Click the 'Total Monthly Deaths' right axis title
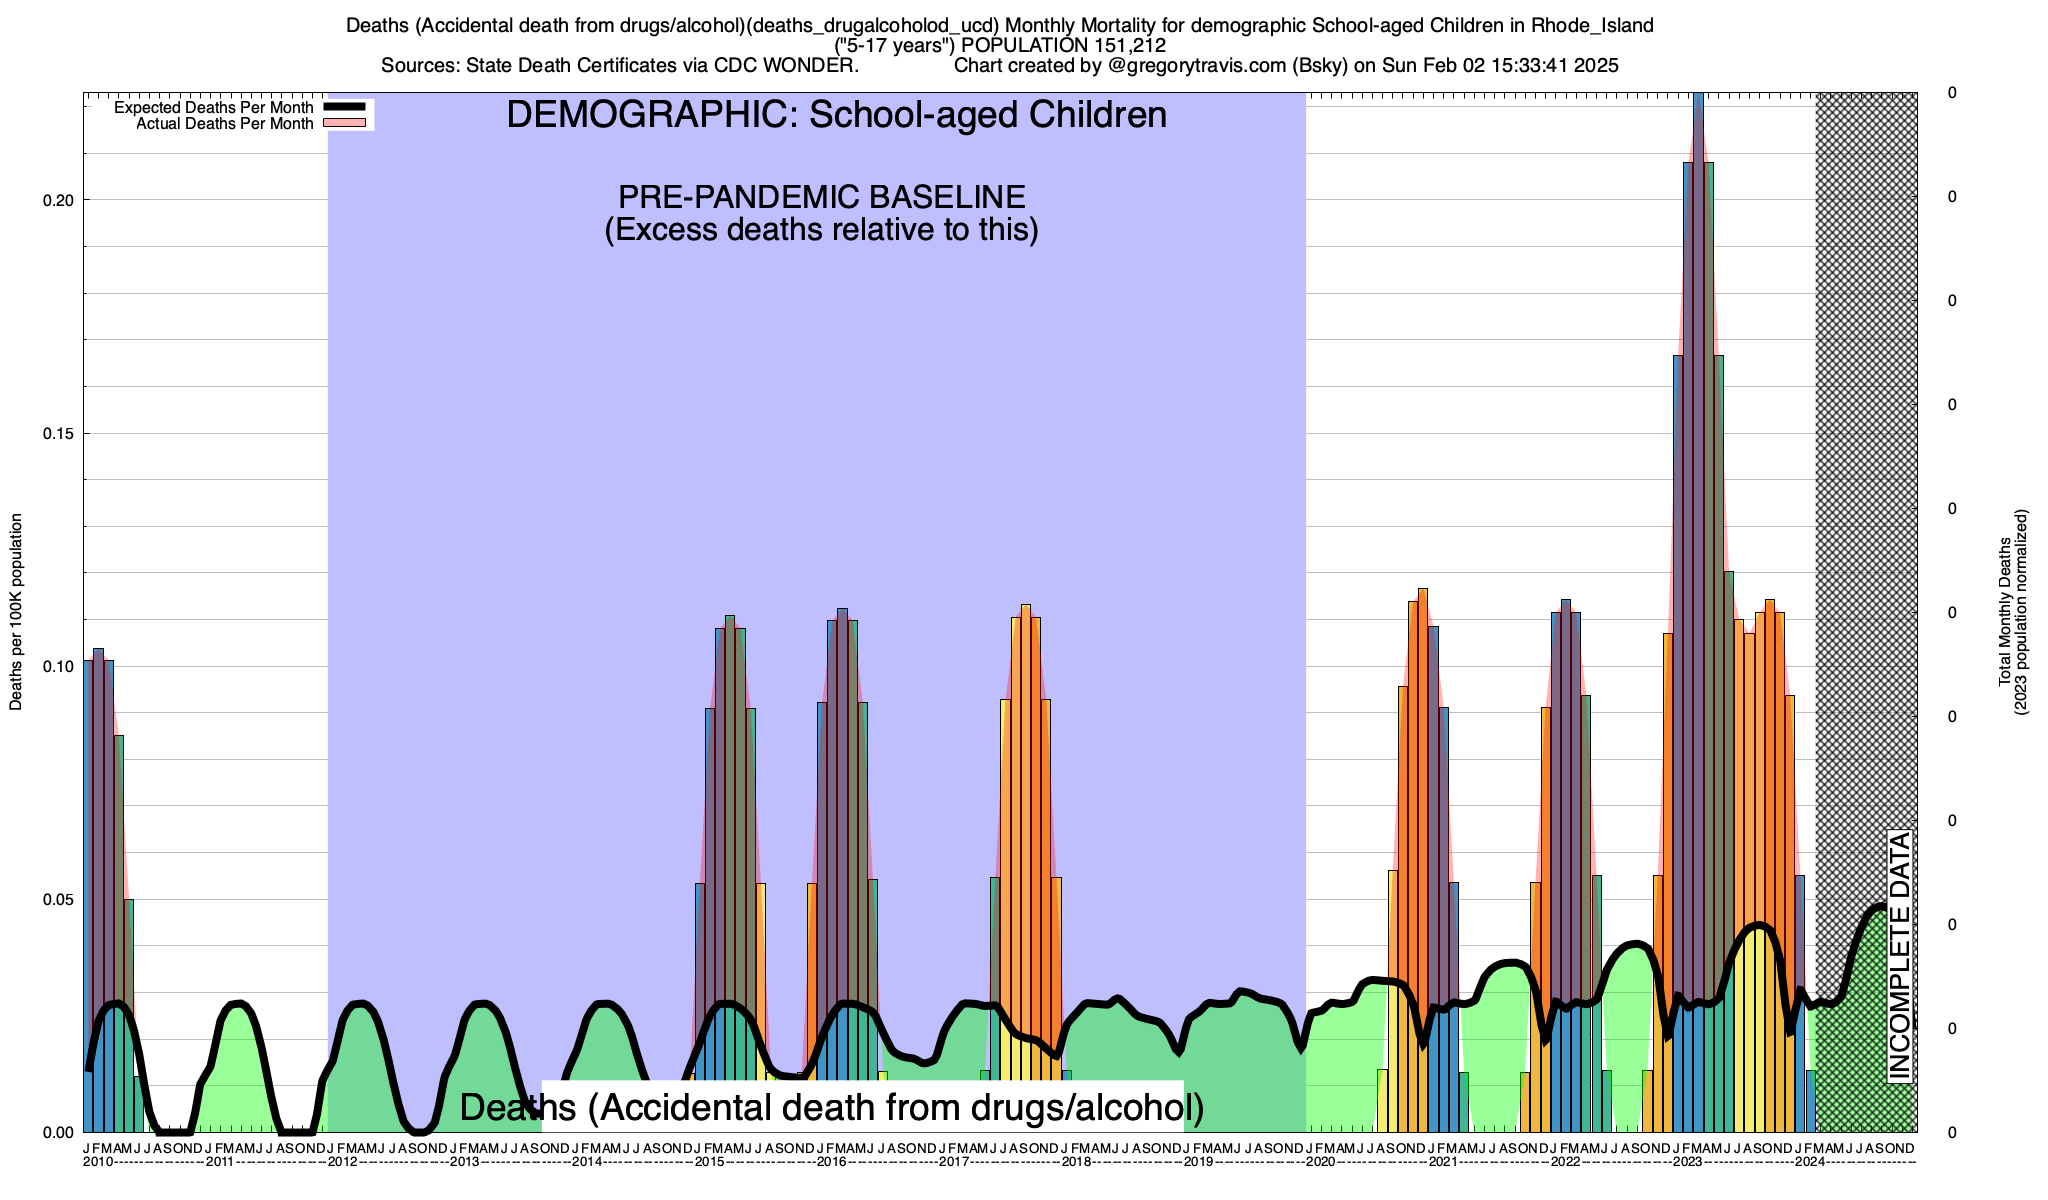Viewport: 2048px width, 1200px height. click(2004, 612)
